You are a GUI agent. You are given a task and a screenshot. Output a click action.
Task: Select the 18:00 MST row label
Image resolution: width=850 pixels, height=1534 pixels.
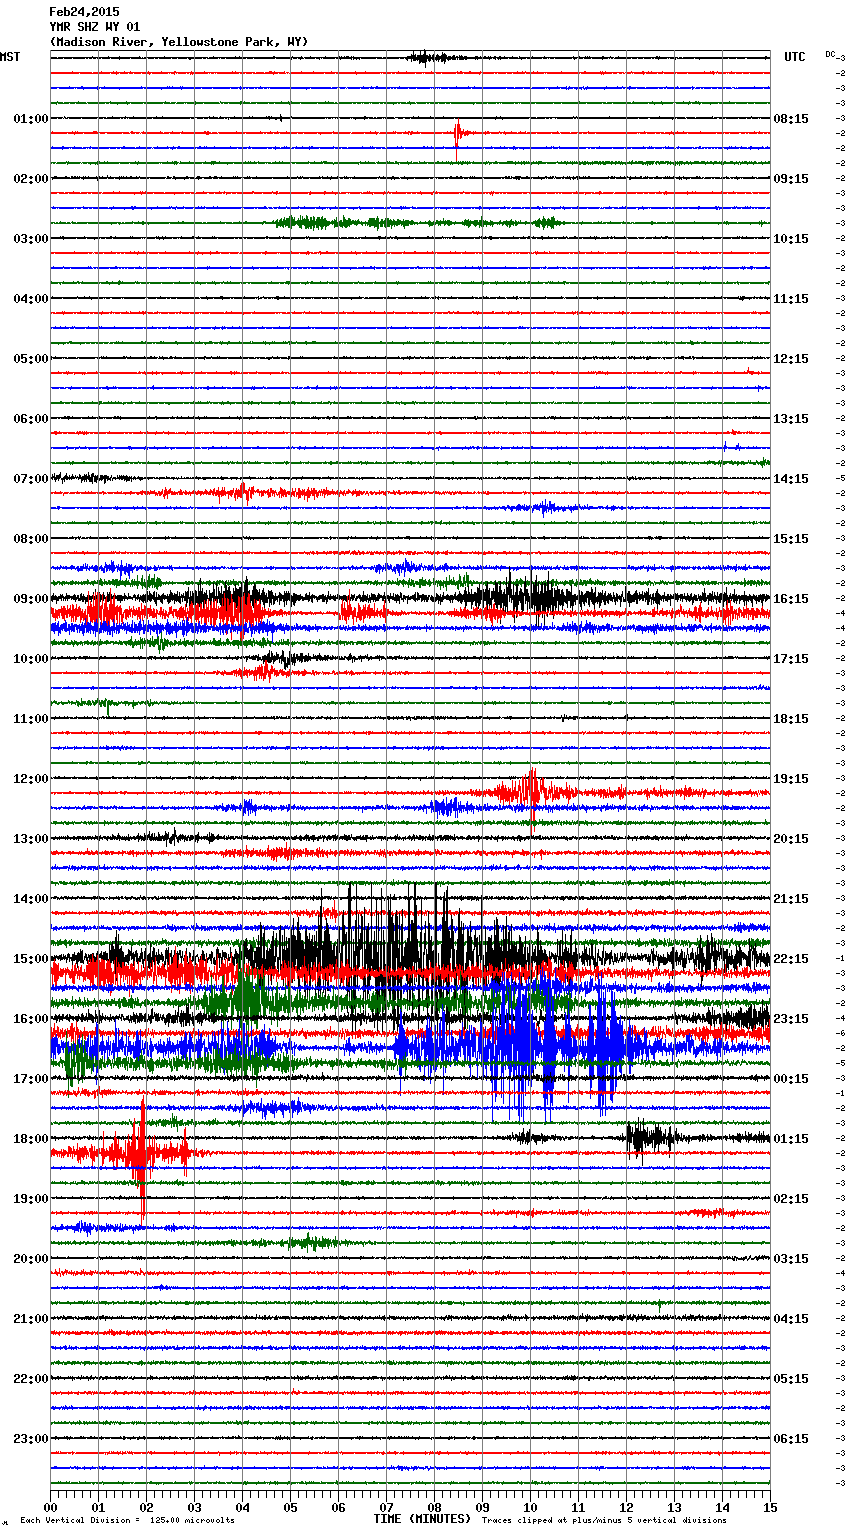point(31,1138)
